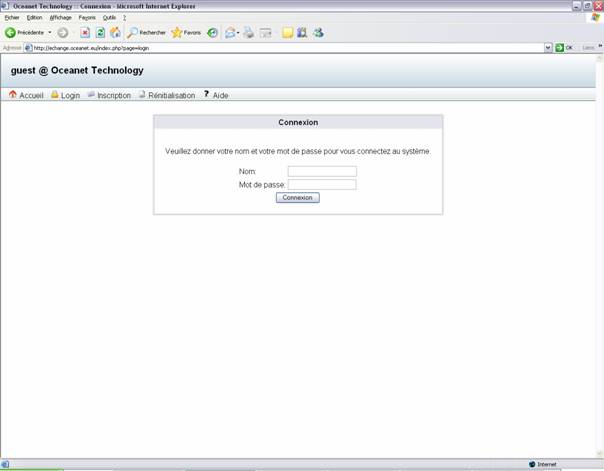Click the vertical scrollbar down arrow
The width and height of the screenshot is (604, 471).
click(599, 453)
